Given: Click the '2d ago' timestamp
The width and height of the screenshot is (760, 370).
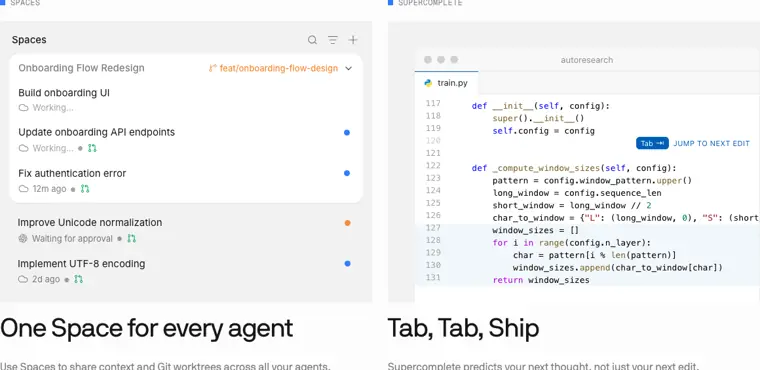Looking at the screenshot, I should [46, 279].
